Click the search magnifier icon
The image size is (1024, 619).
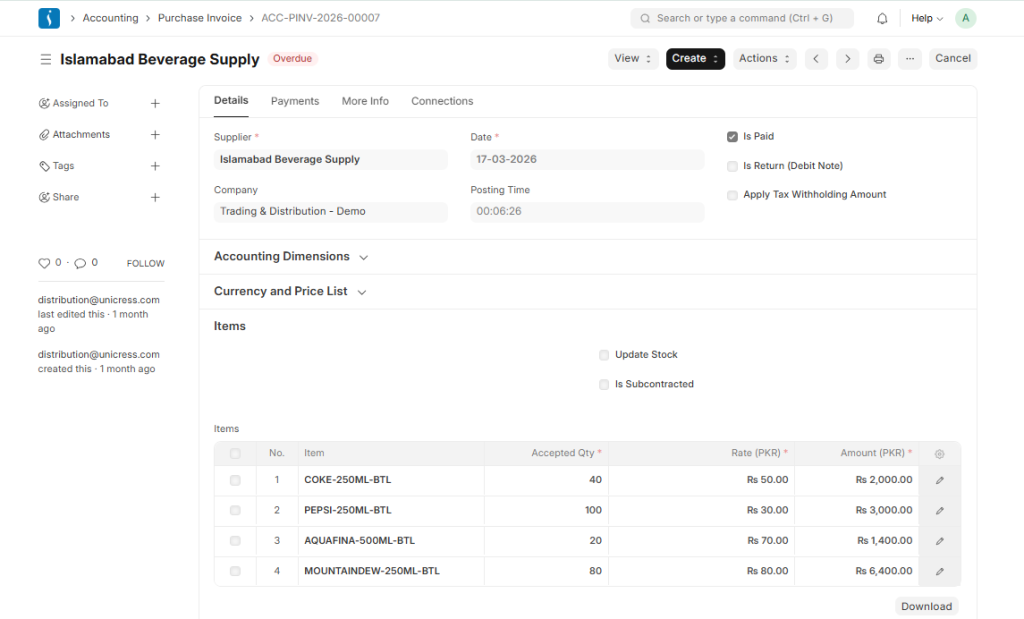[645, 18]
